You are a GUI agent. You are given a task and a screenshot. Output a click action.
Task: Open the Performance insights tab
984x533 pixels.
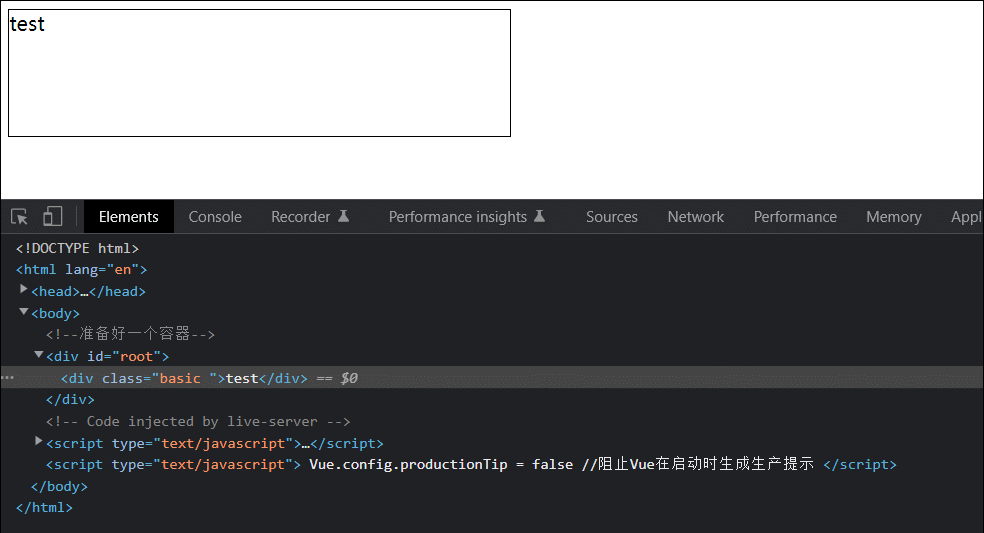(466, 217)
